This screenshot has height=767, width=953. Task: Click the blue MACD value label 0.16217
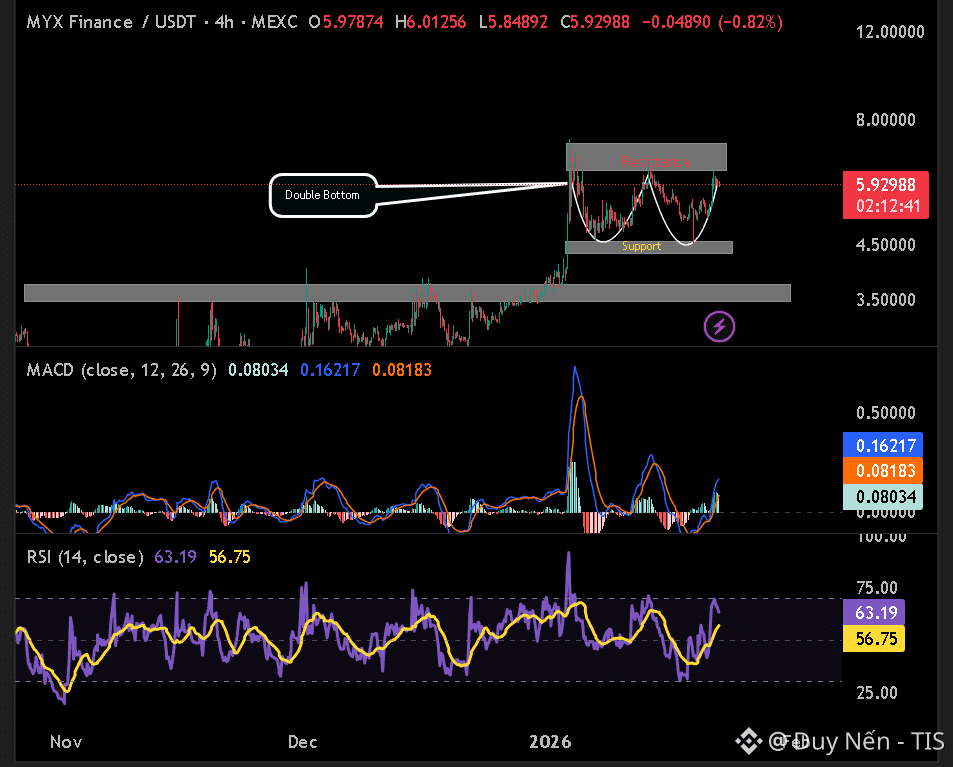coord(883,445)
